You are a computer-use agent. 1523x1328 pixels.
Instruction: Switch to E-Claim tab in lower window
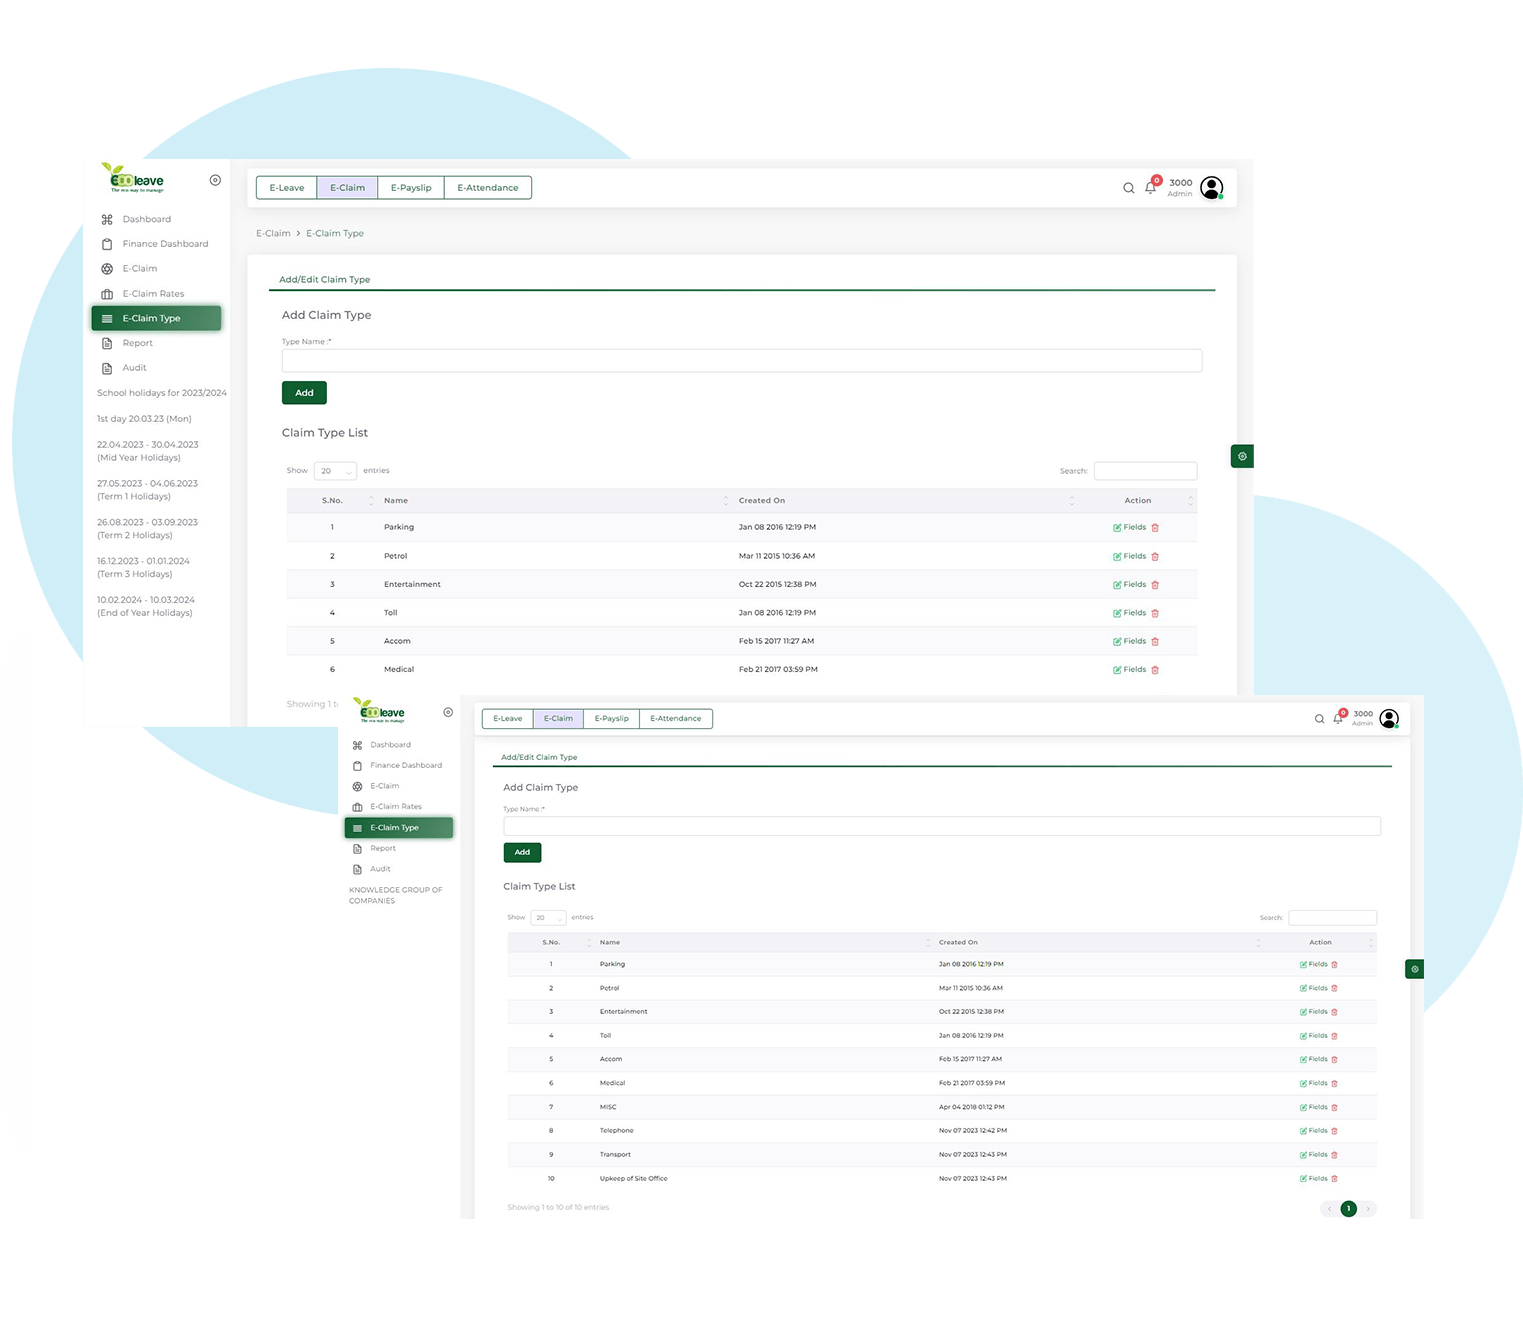click(x=558, y=719)
